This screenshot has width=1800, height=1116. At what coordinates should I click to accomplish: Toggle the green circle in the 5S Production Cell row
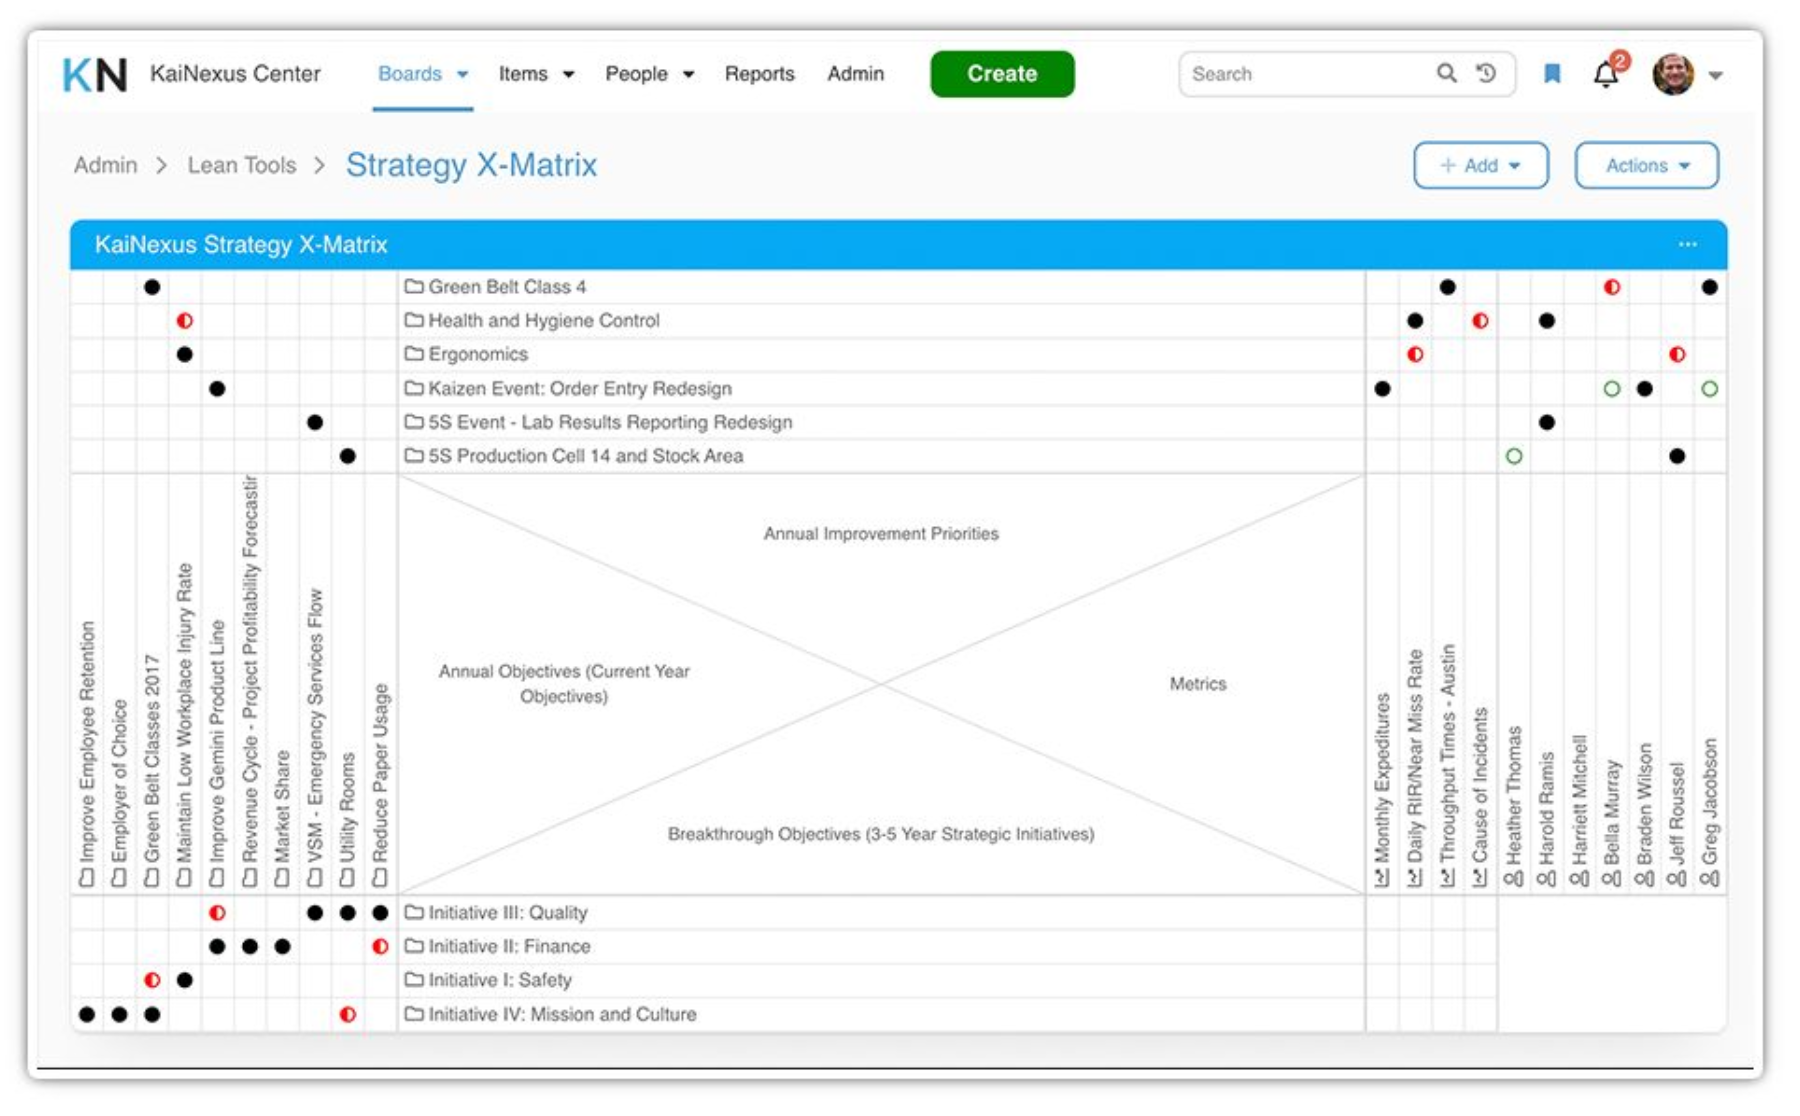[1512, 455]
